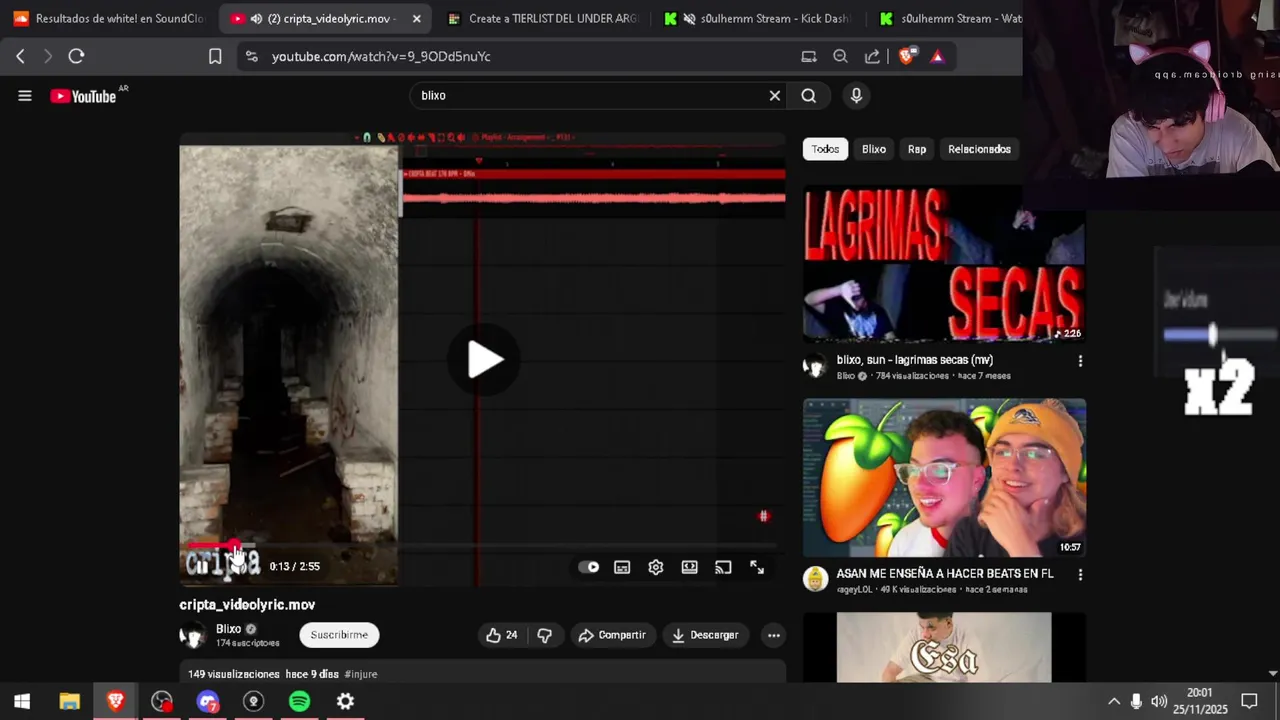Like the video (24 likes)

501,635
